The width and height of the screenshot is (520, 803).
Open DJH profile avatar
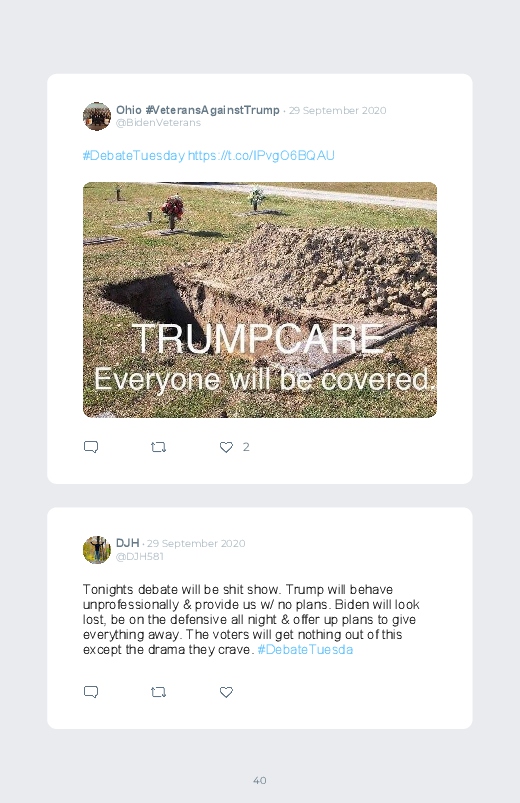click(x=97, y=550)
